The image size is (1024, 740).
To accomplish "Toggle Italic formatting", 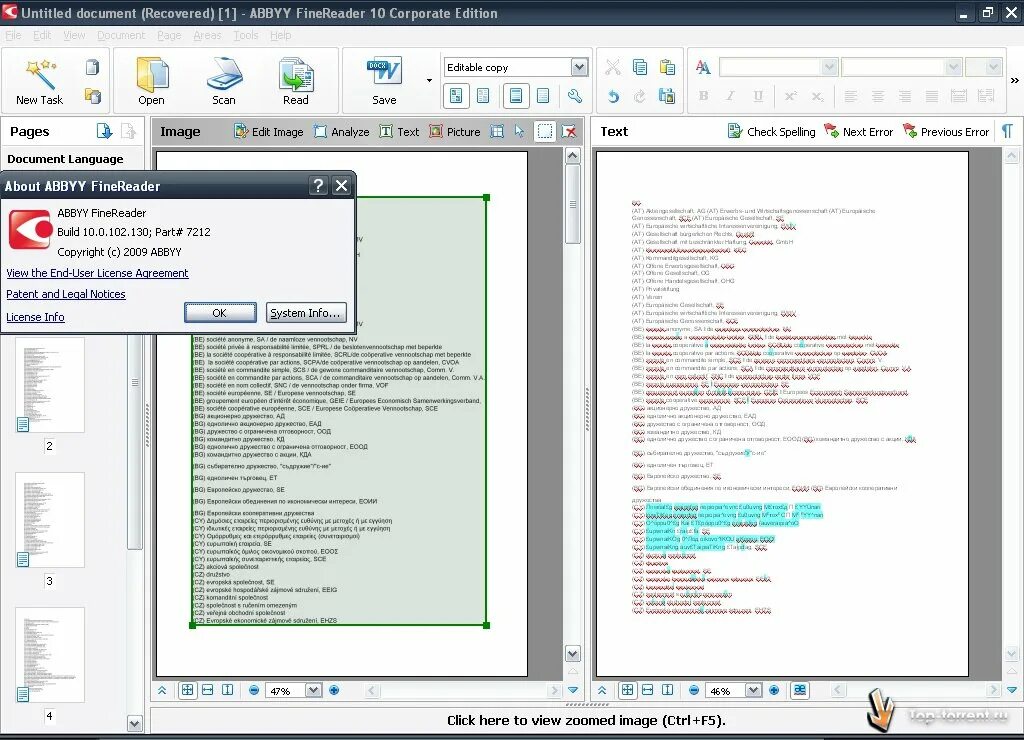I will click(x=730, y=96).
